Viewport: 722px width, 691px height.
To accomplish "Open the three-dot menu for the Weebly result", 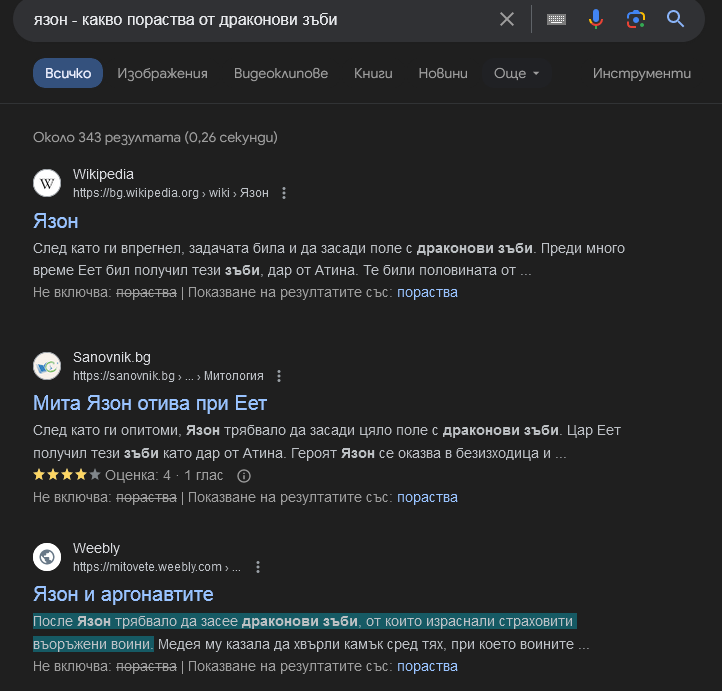I will (258, 567).
